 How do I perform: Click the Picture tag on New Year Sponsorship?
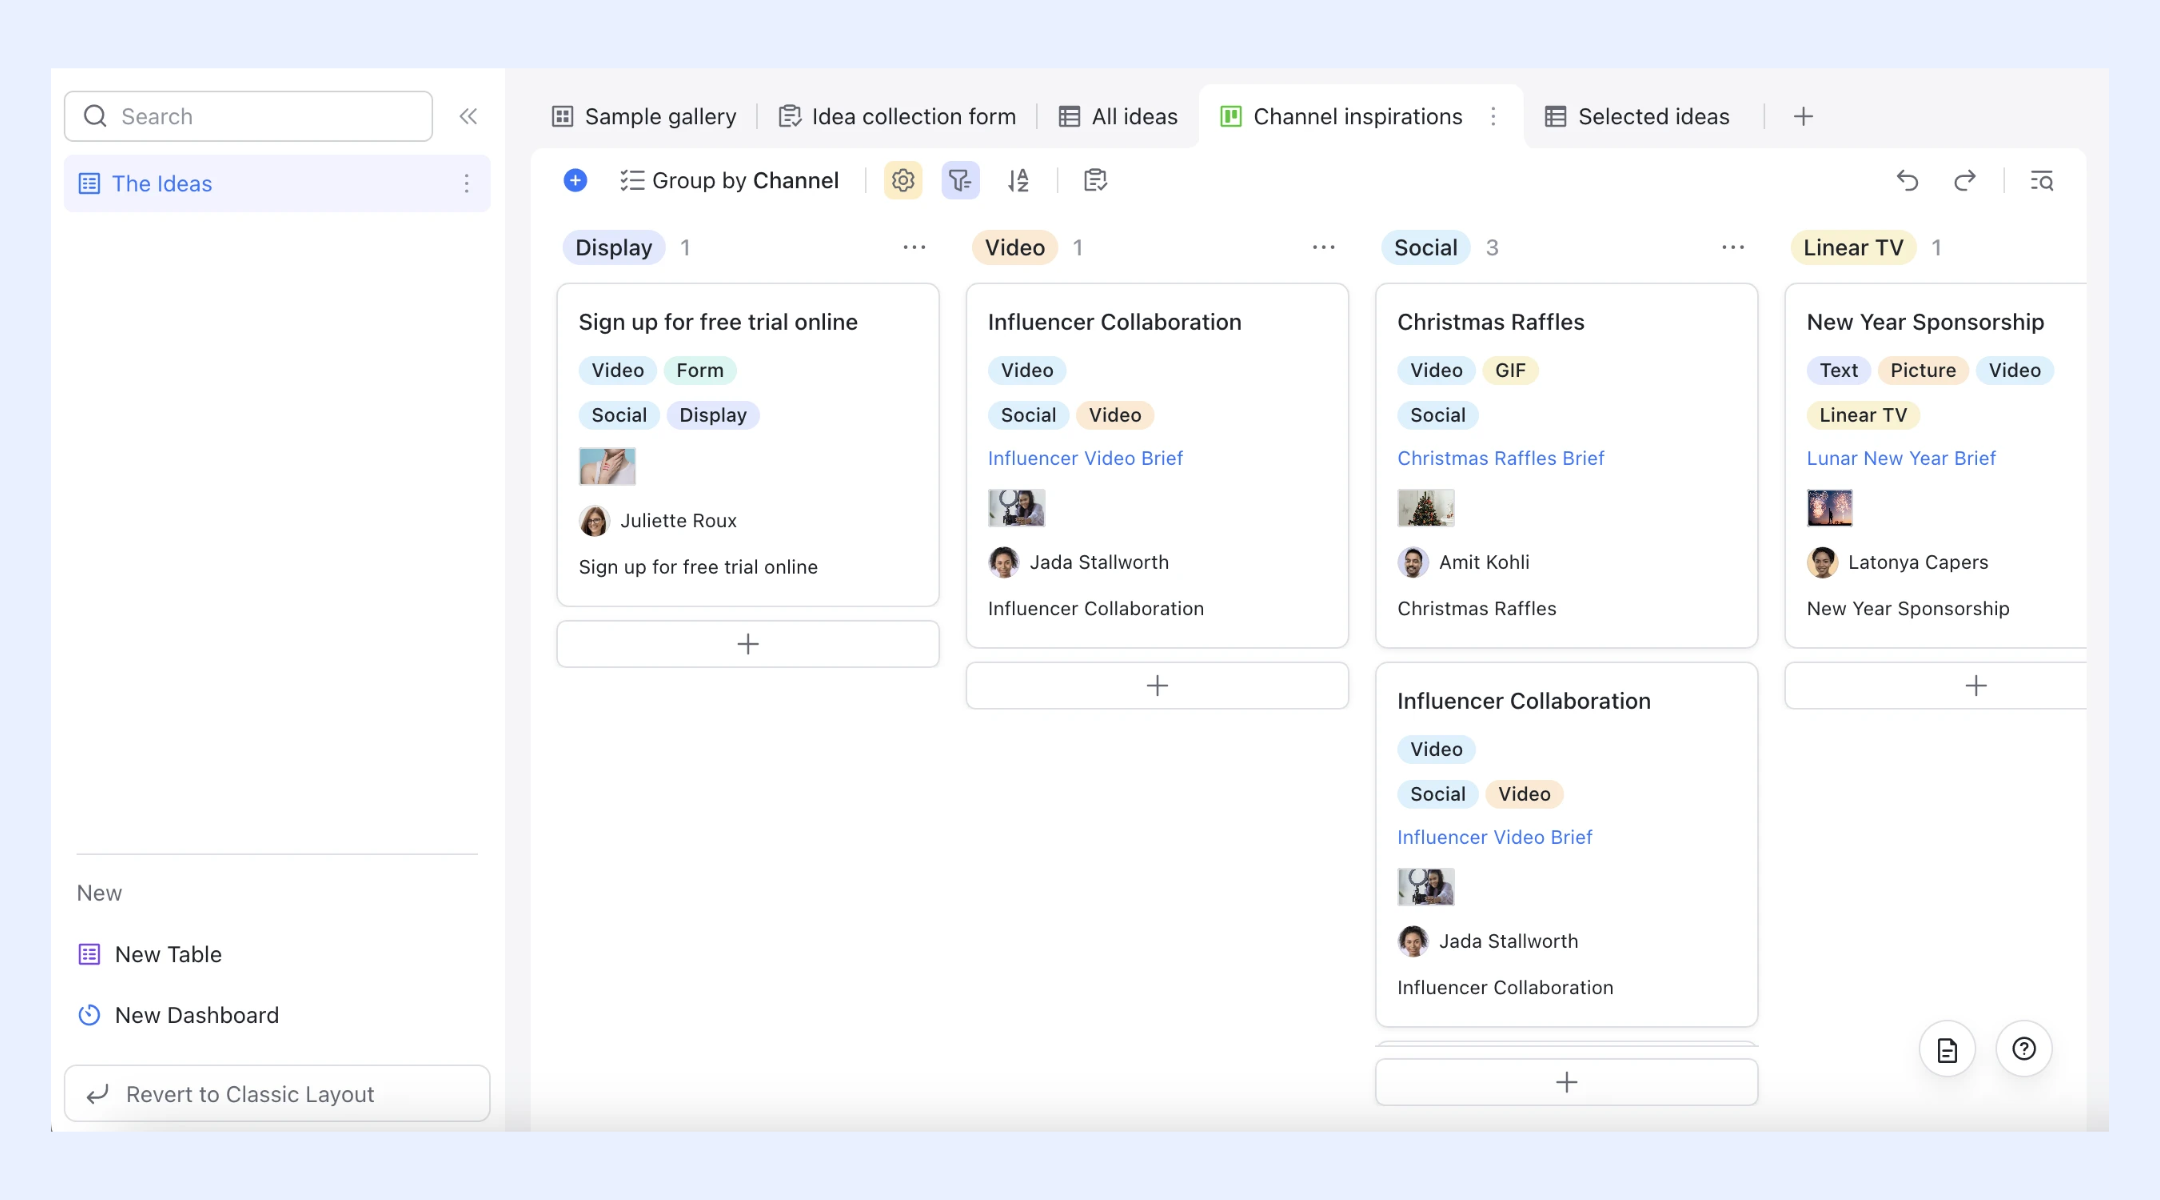click(x=1922, y=370)
